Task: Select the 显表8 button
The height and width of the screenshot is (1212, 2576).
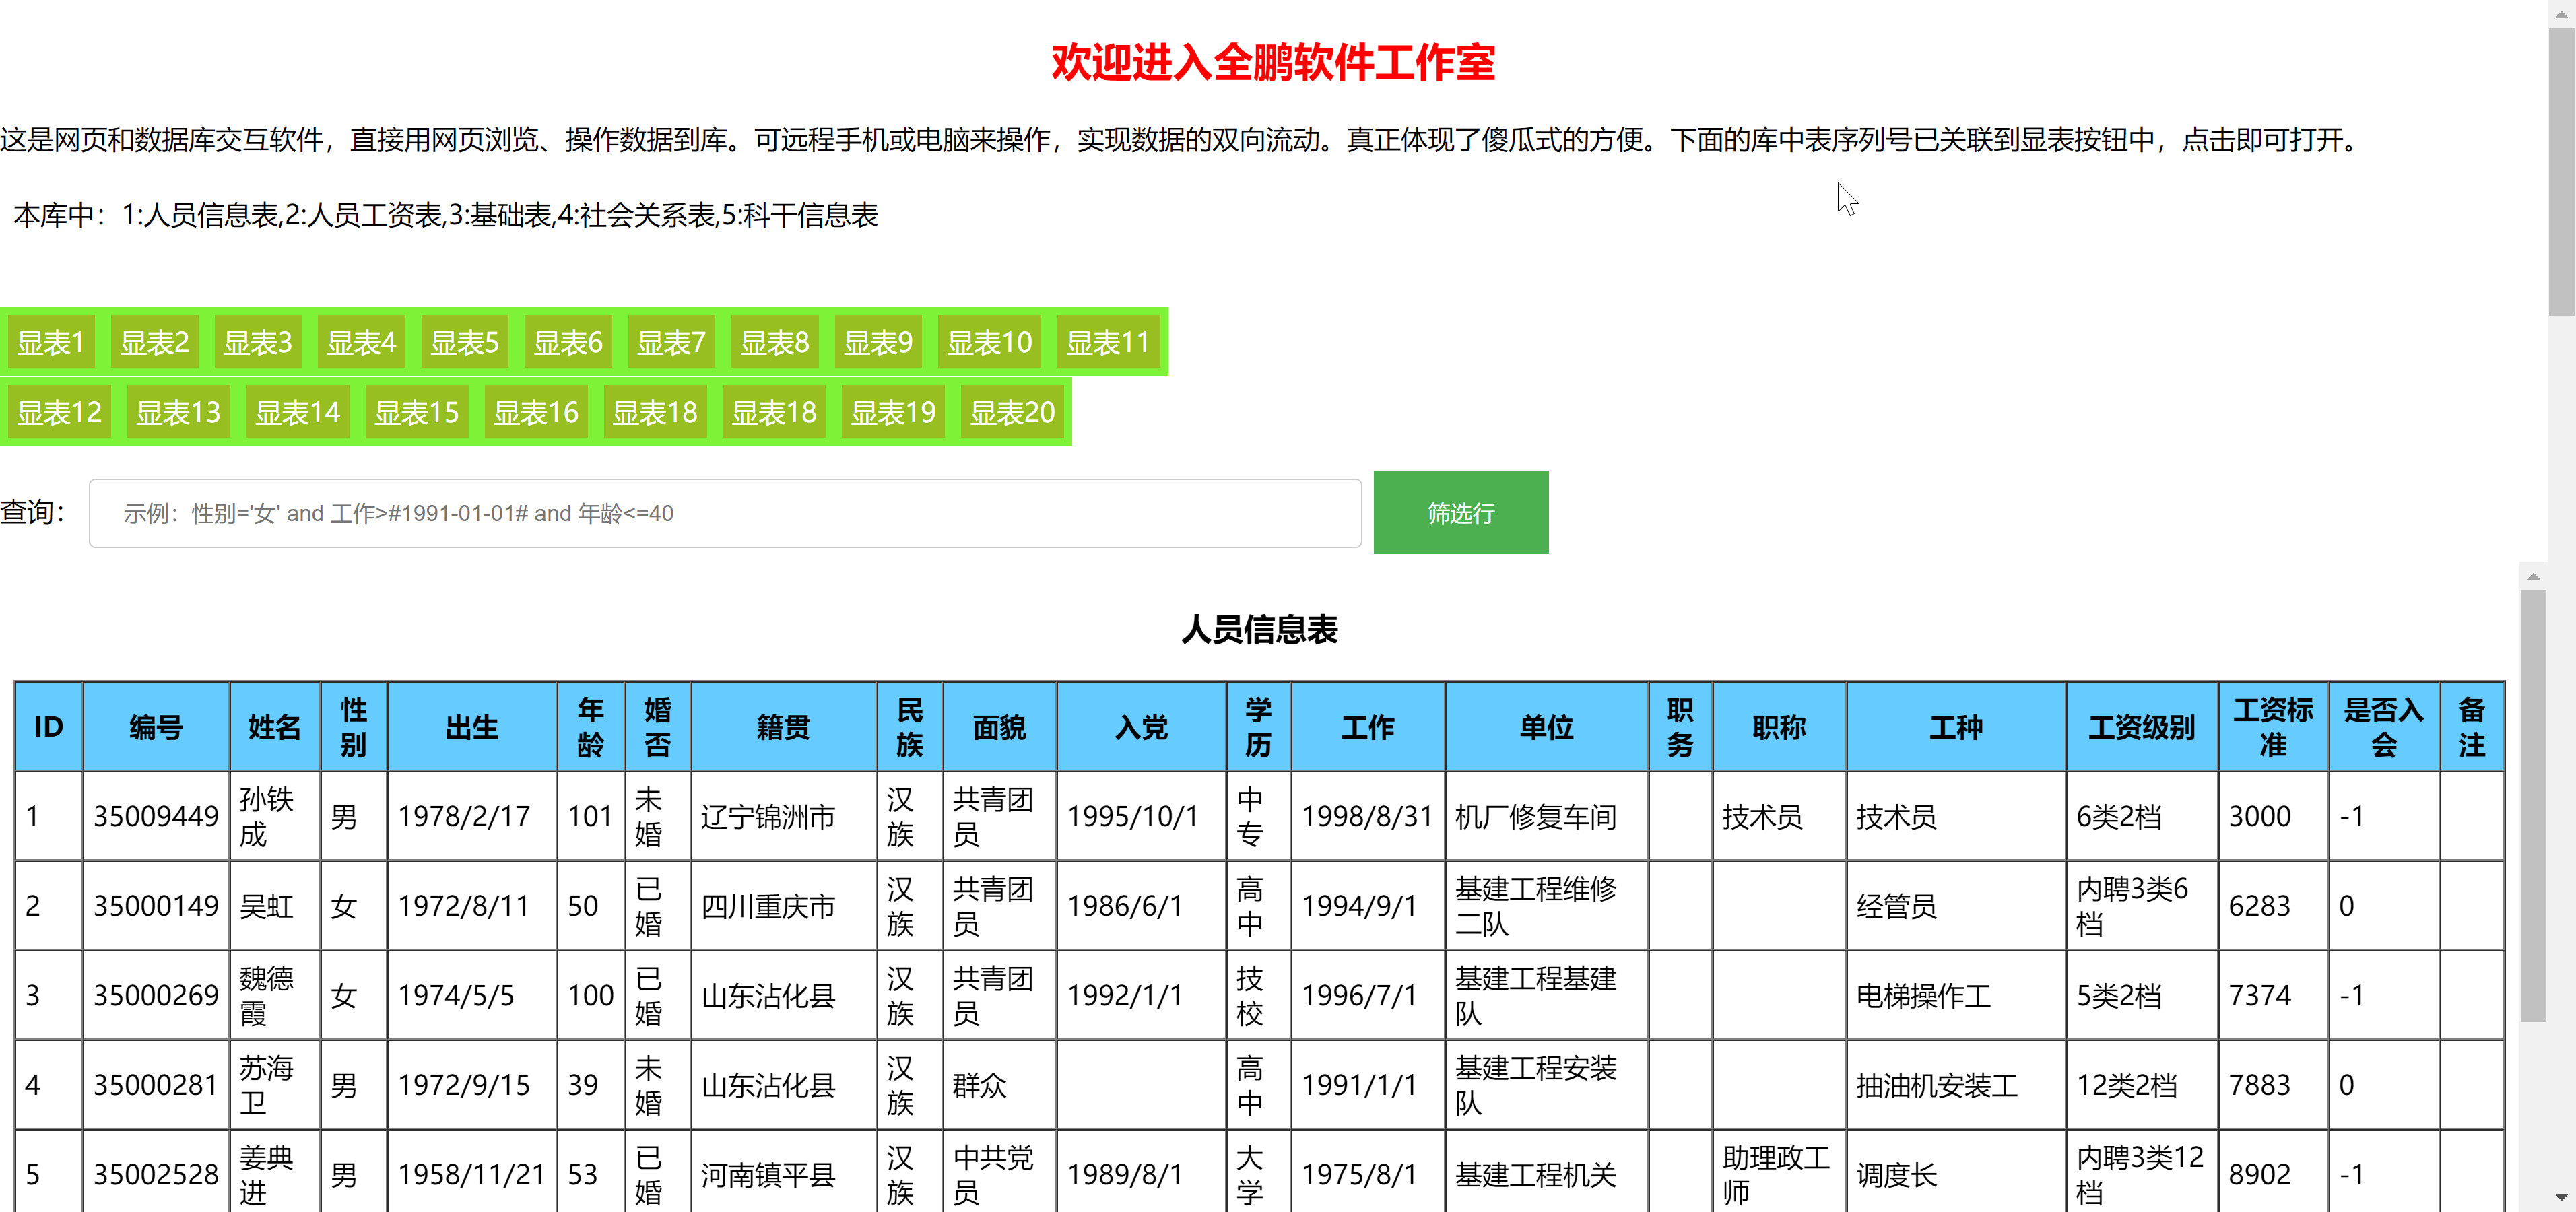Action: [x=775, y=342]
